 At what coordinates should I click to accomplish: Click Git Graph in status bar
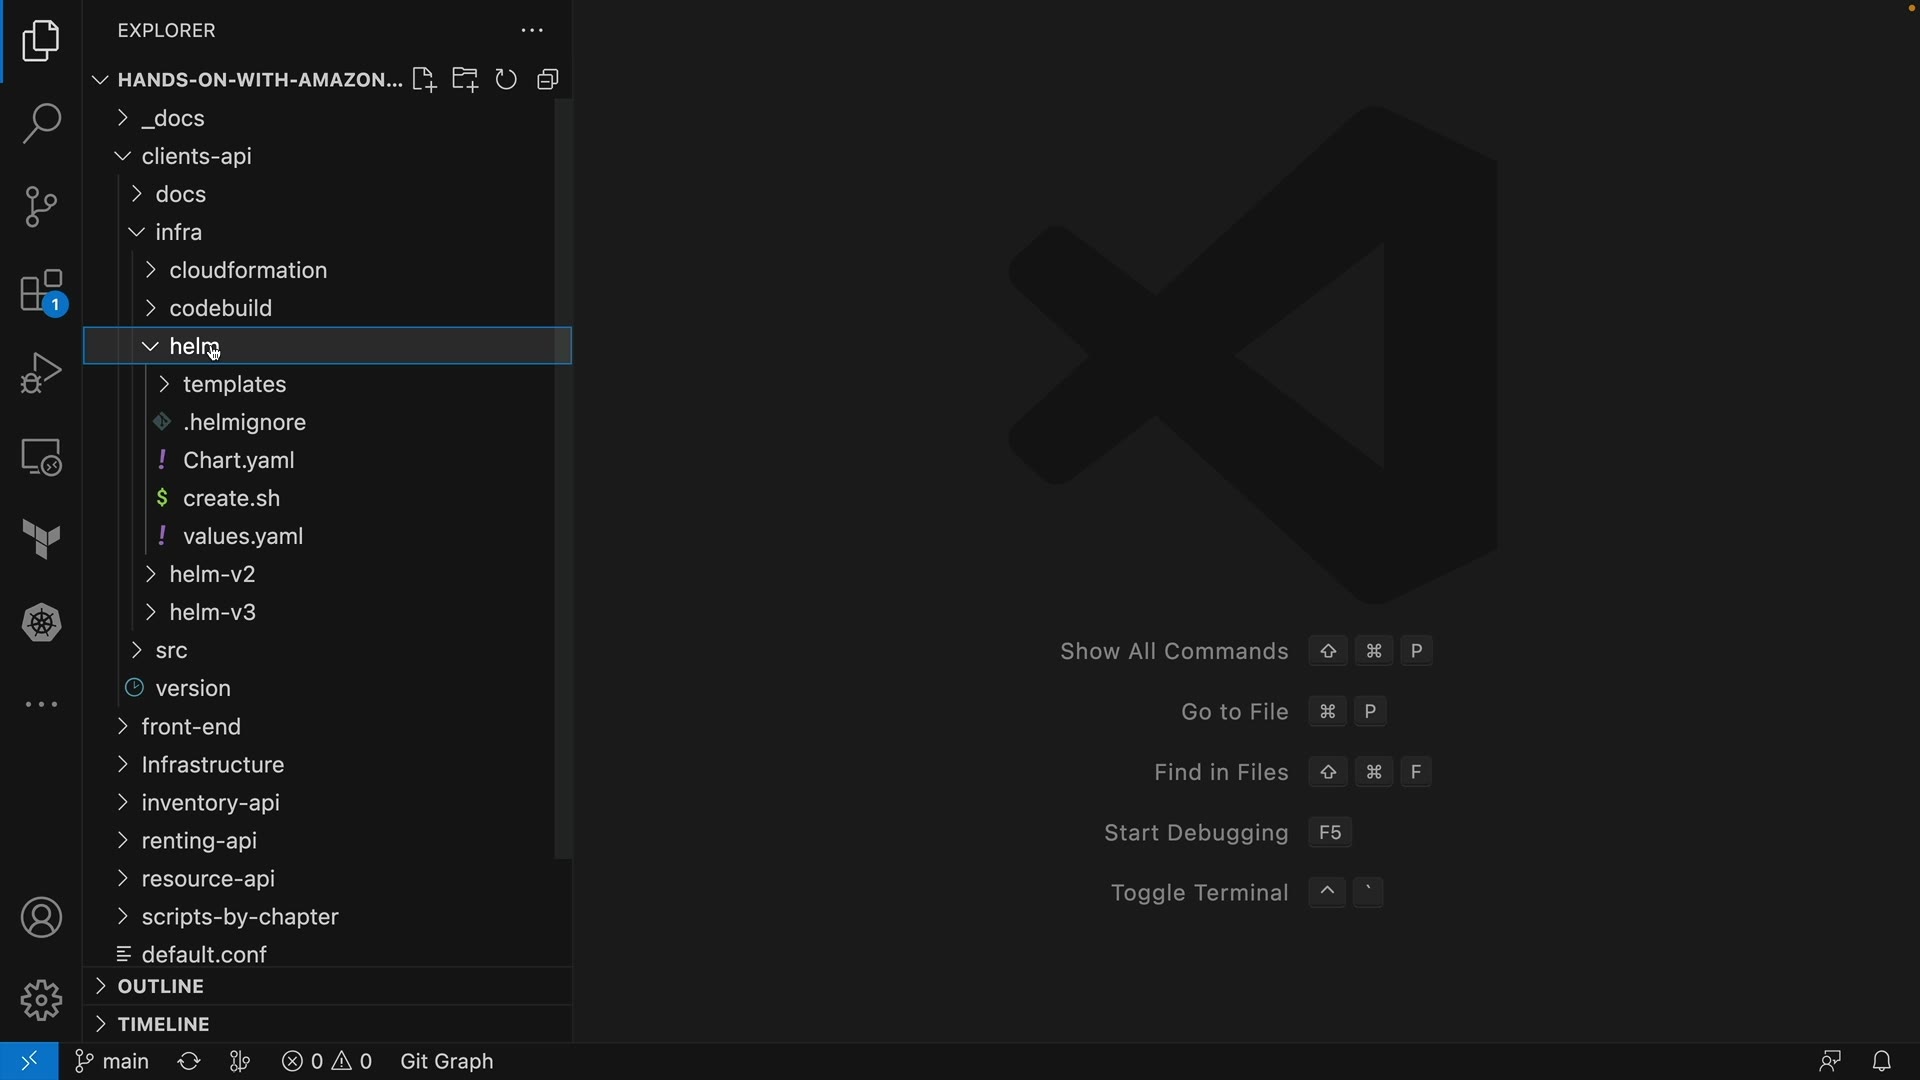(447, 1062)
